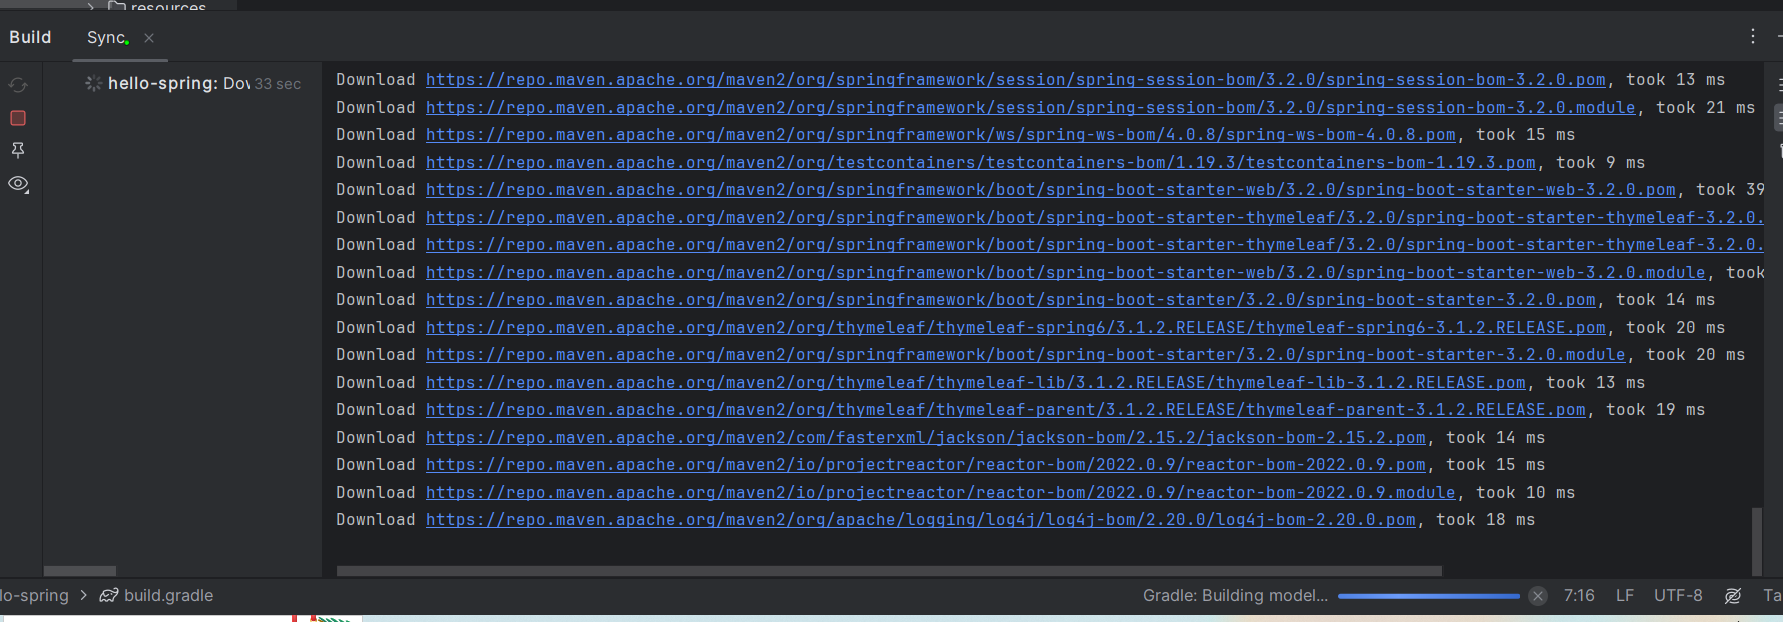
Task: Open the thymeleaf-parent-3.1.2.RELEASE.pom link
Action: [x=1005, y=410]
